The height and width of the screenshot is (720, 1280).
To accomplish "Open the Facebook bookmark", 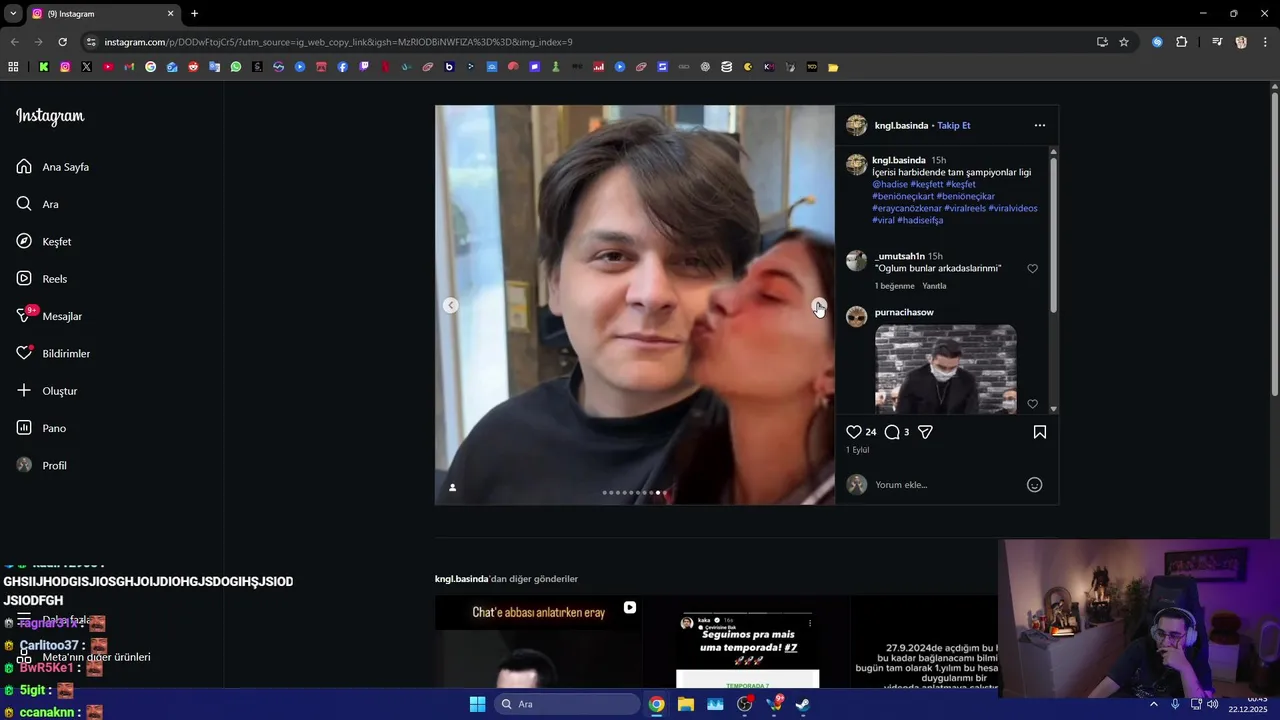I will [x=343, y=67].
